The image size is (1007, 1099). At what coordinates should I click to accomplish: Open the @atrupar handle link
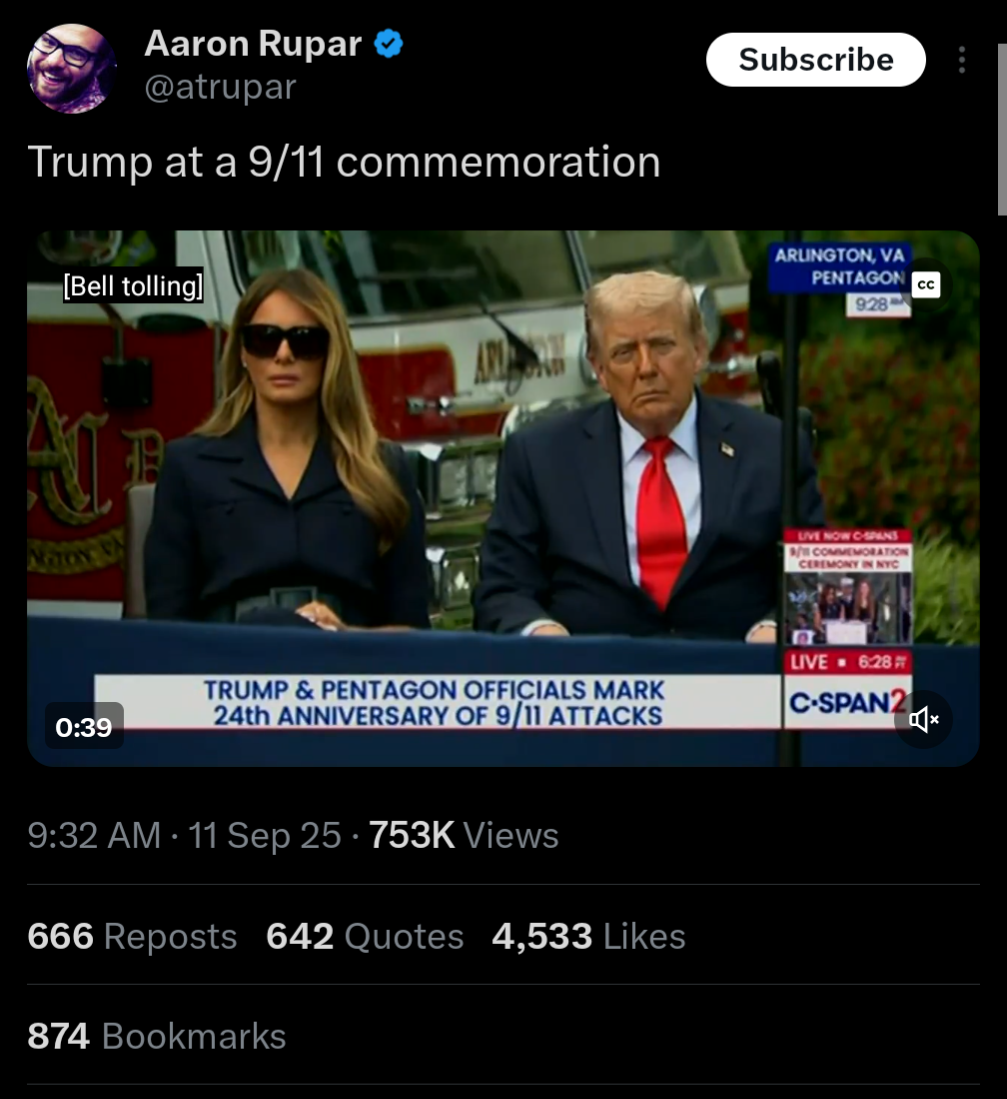[x=220, y=87]
